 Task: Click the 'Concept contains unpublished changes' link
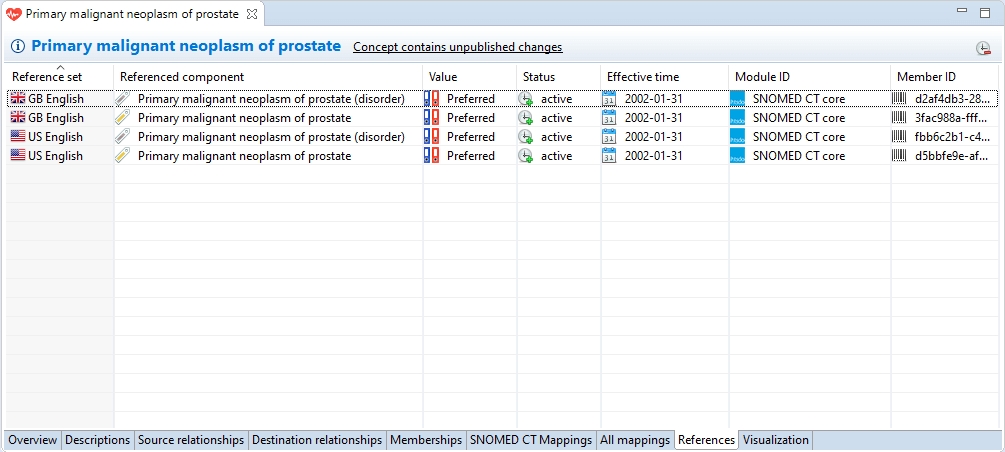[x=457, y=47]
